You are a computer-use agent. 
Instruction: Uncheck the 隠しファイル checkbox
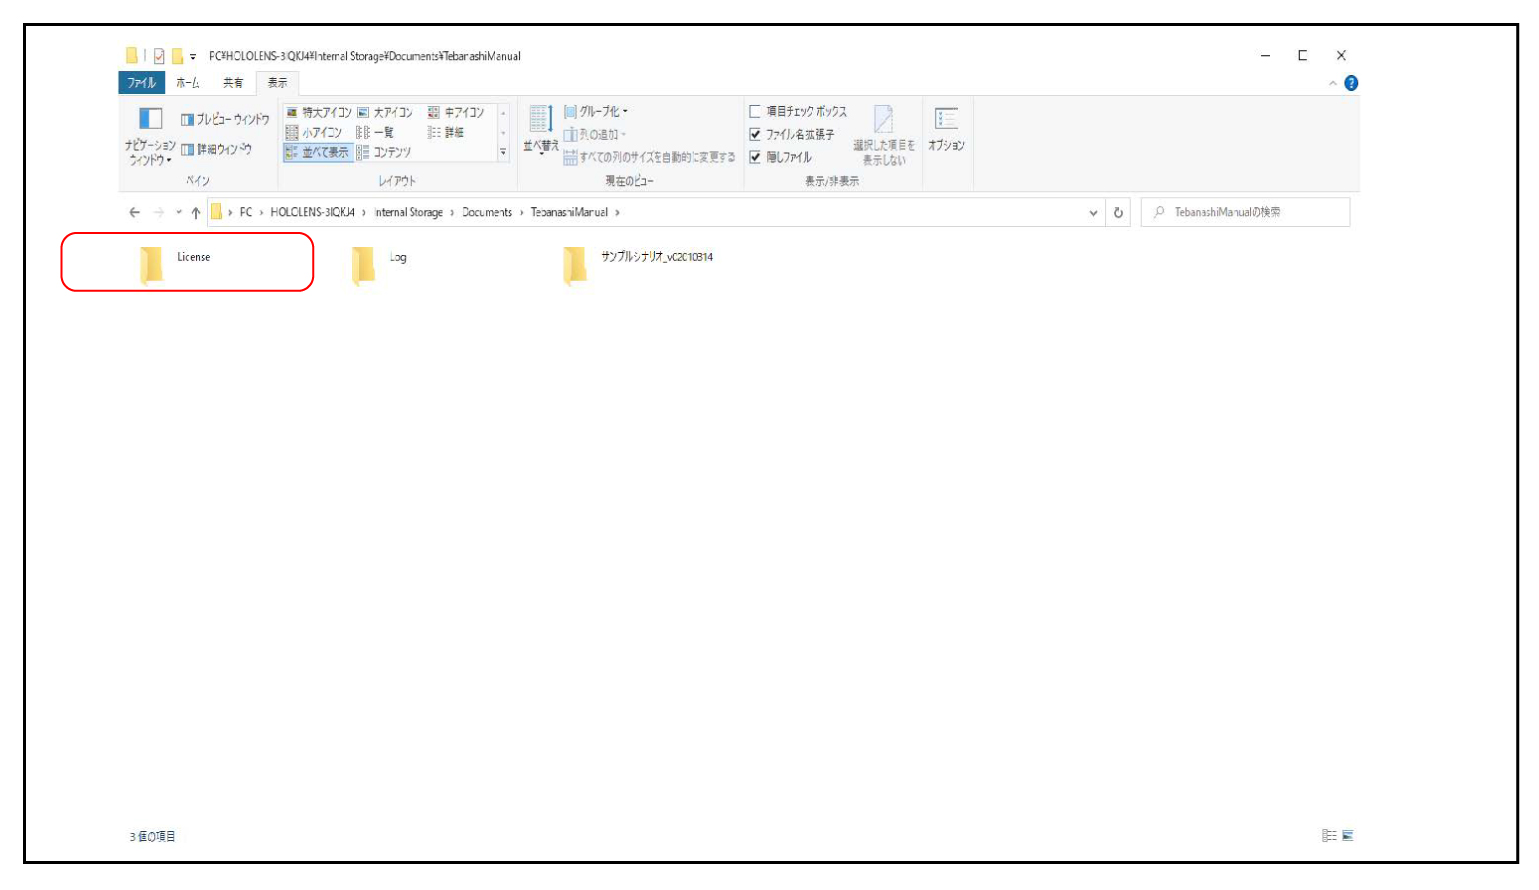[x=755, y=157]
